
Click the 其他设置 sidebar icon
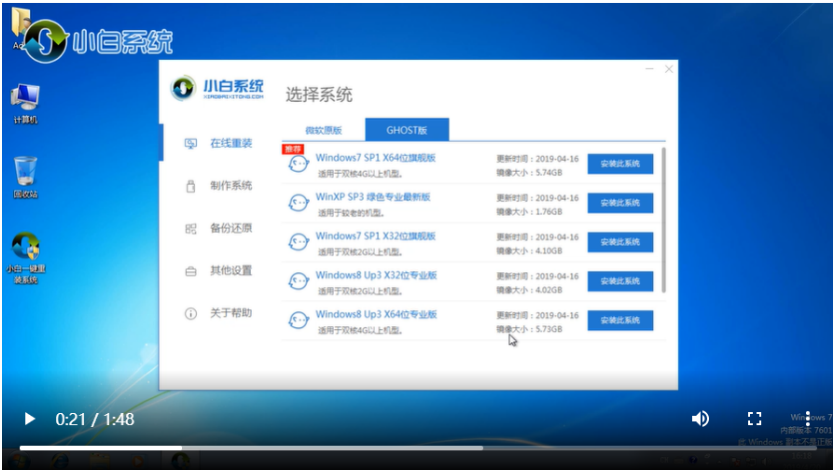pyautogui.click(x=190, y=271)
